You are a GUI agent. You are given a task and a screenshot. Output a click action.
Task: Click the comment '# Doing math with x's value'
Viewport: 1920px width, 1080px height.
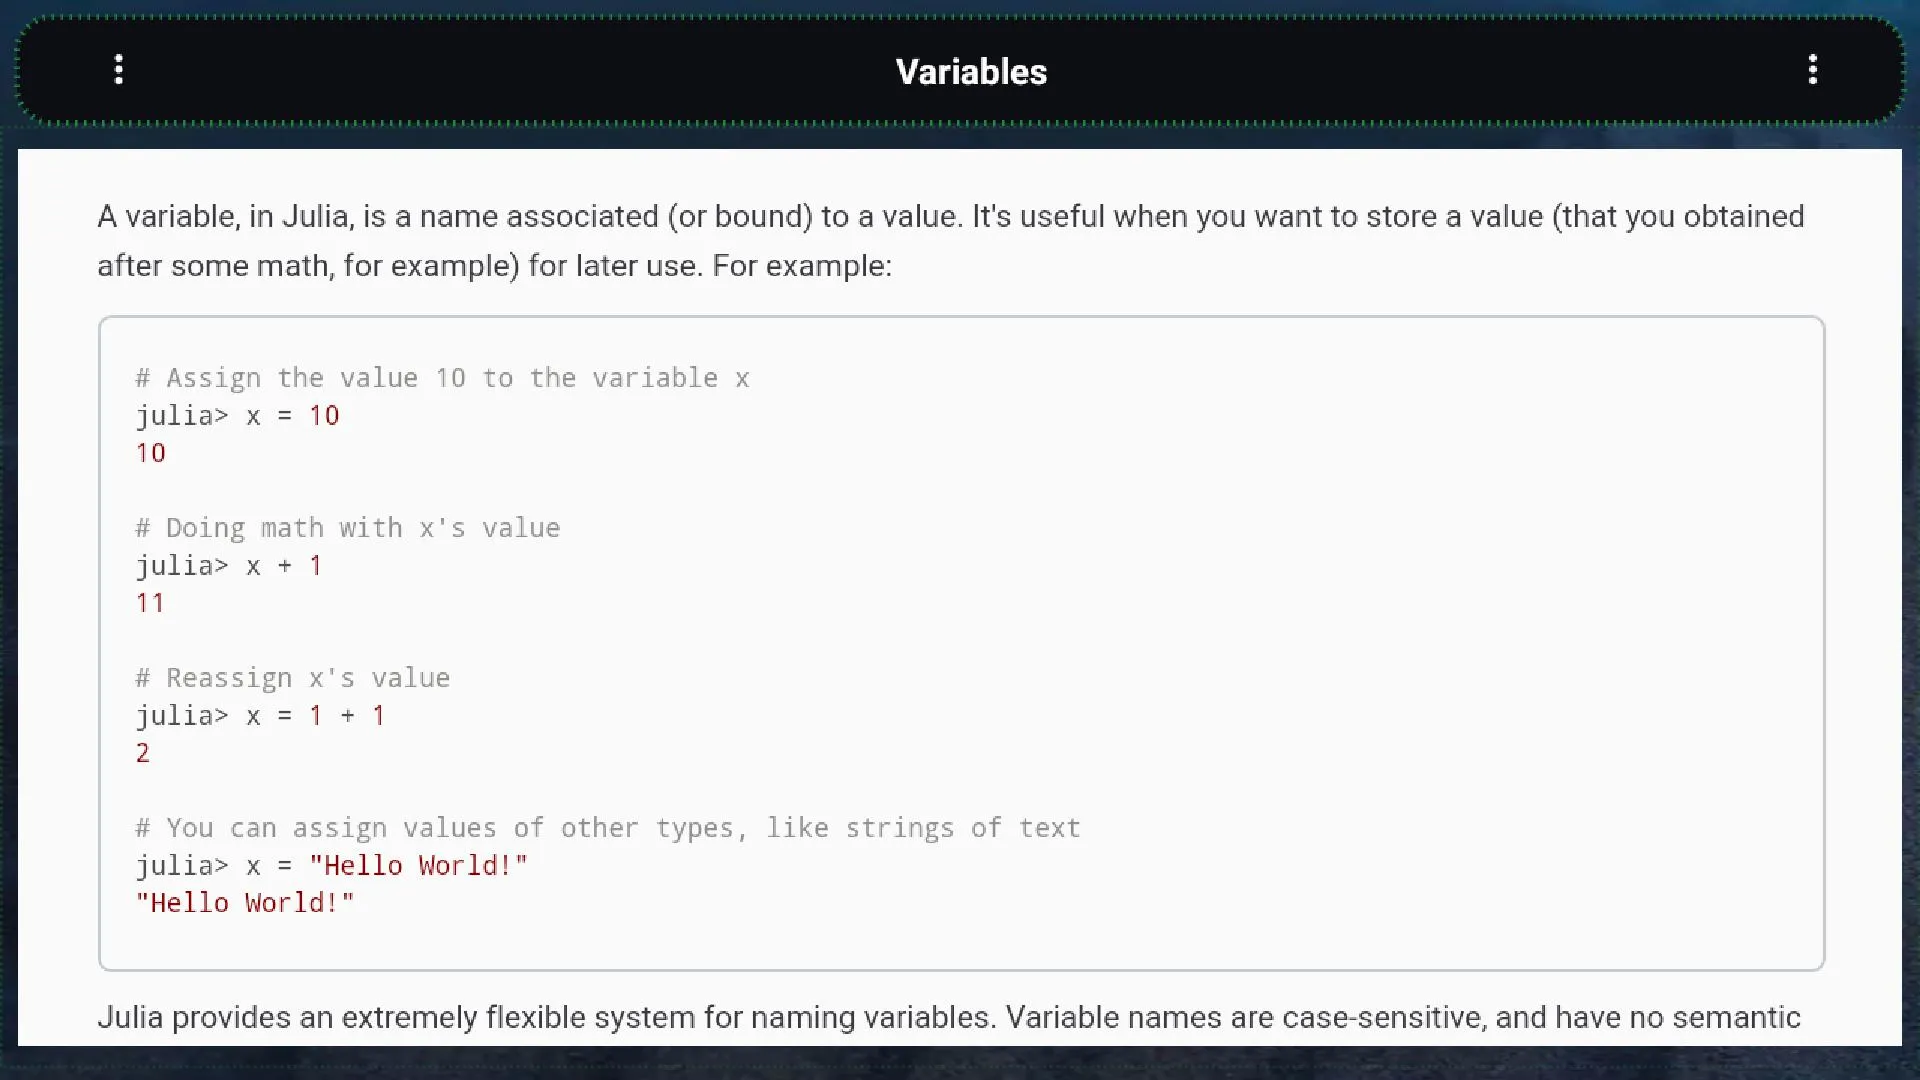point(348,528)
